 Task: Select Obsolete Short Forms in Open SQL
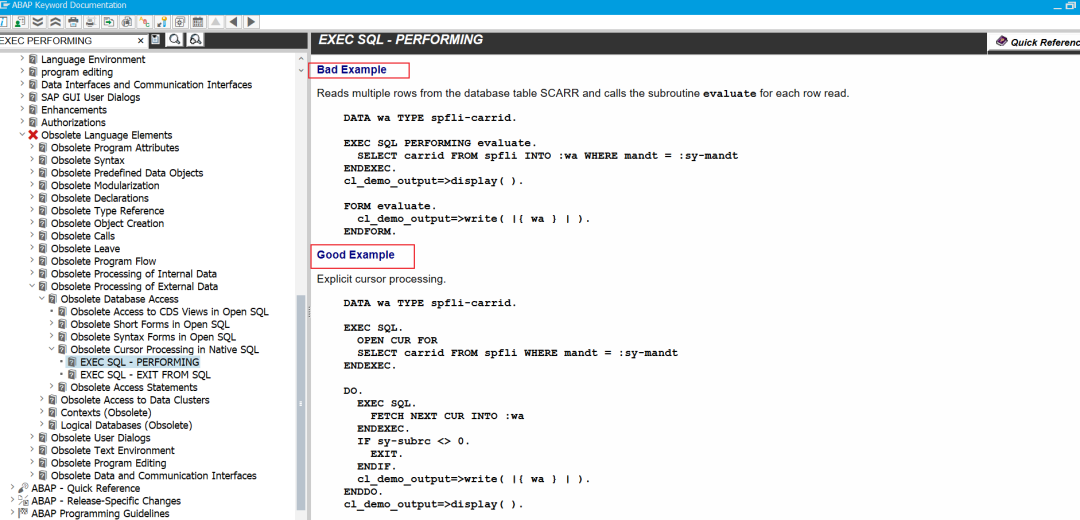pyautogui.click(x=150, y=324)
